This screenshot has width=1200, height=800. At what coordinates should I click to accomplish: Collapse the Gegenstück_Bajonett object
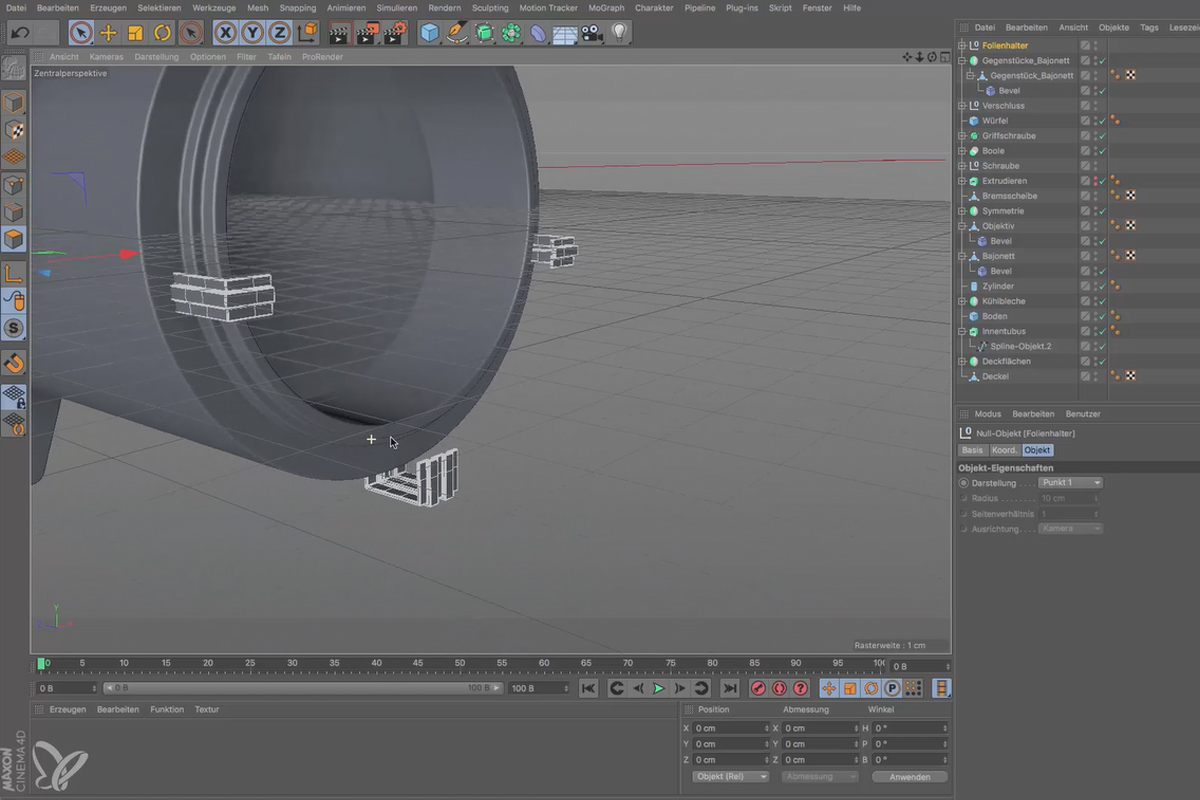pyautogui.click(x=970, y=76)
